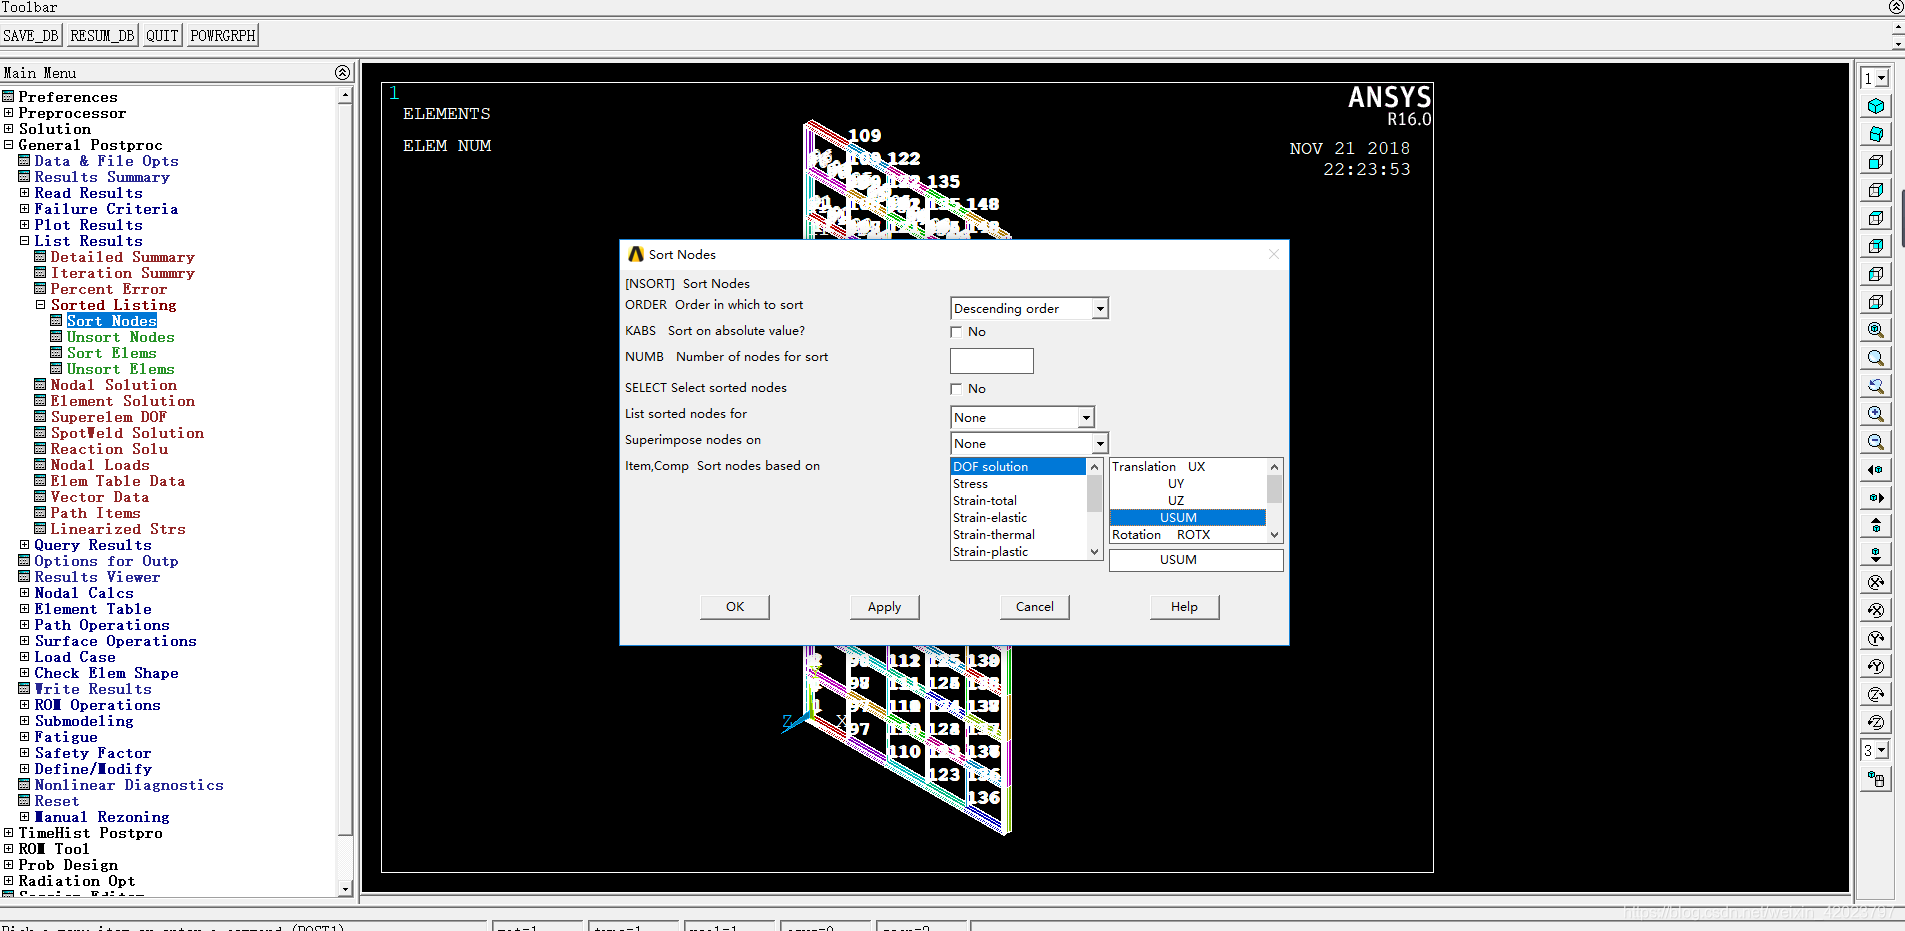Image resolution: width=1905 pixels, height=931 pixels.
Task: Click the QUIT toolbar button
Action: [x=162, y=36]
